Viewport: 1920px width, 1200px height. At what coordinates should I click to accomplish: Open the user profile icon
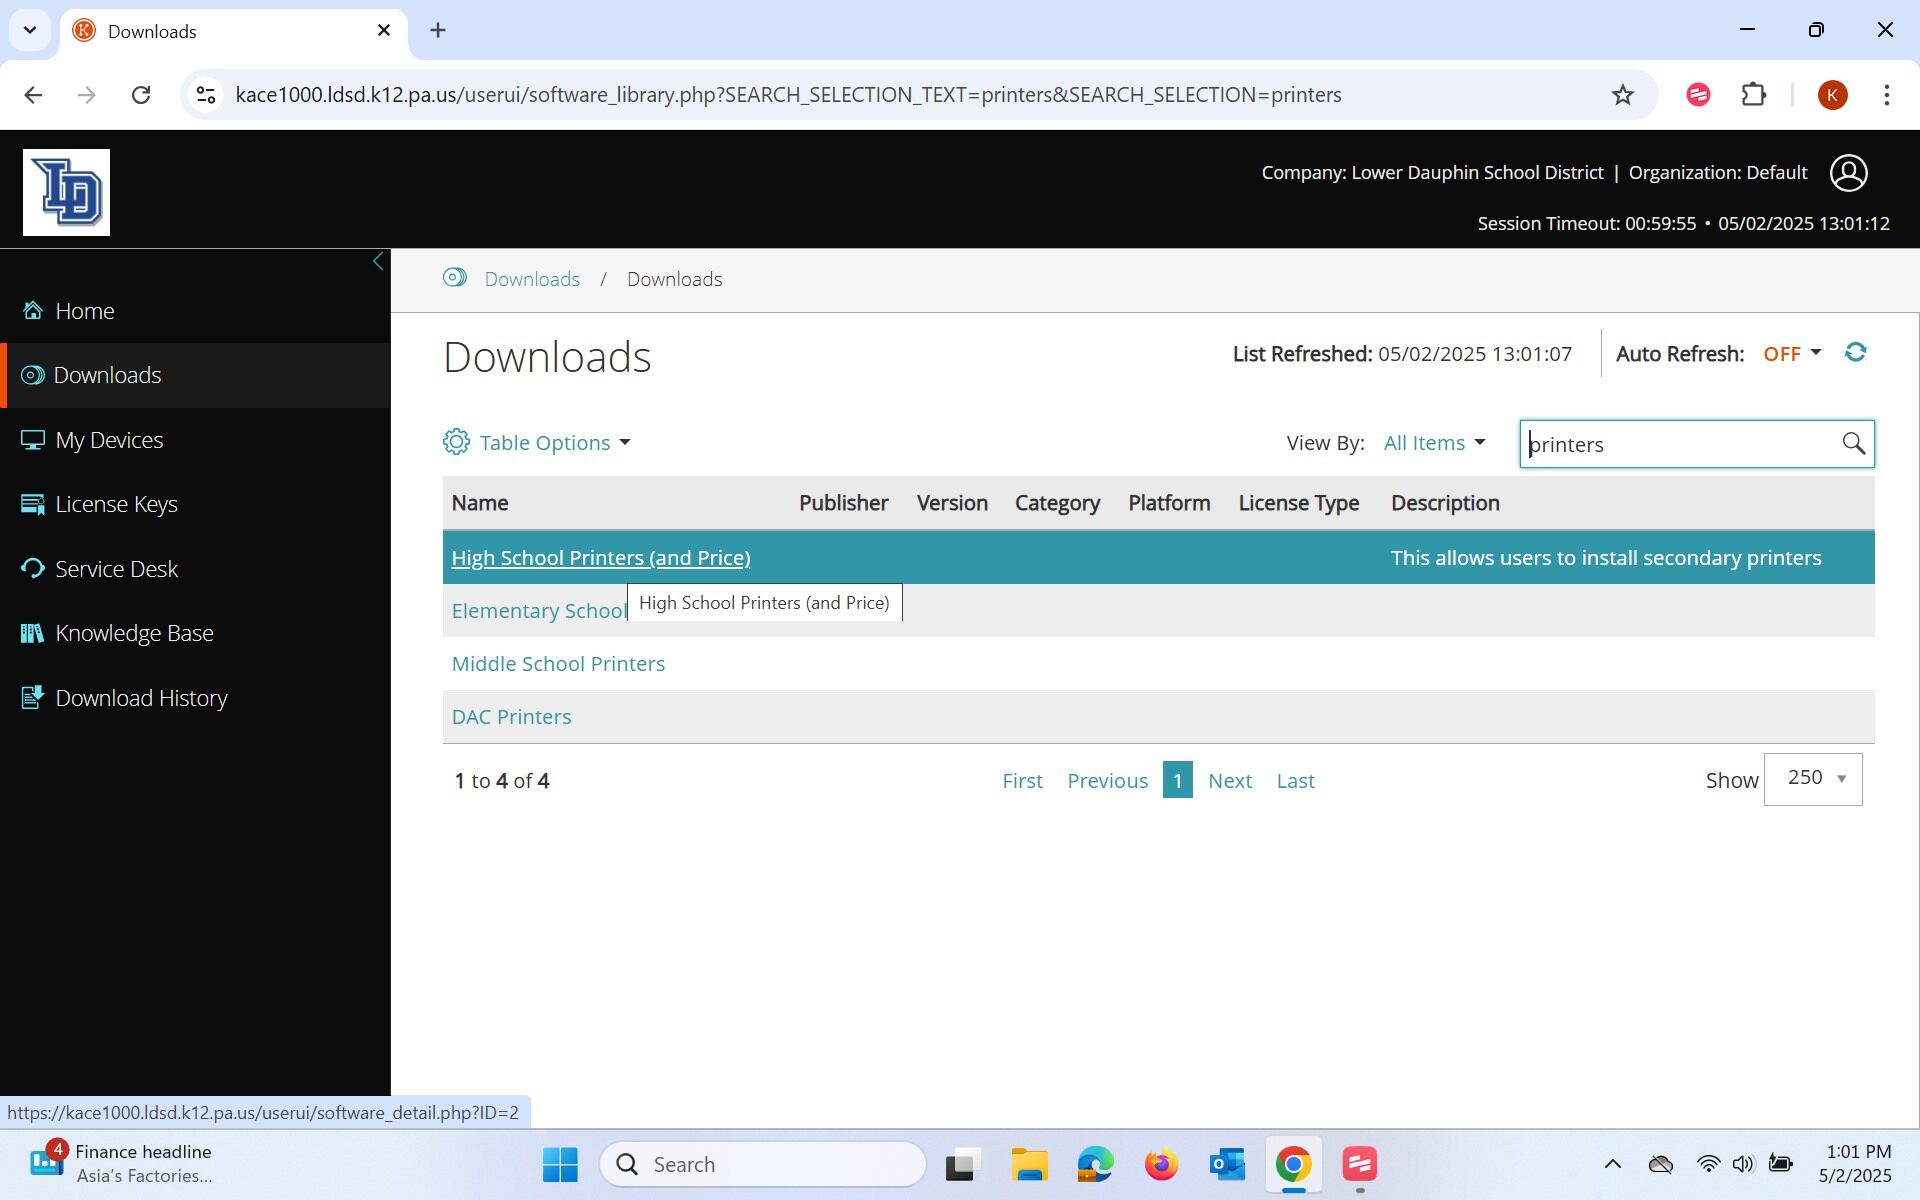click(x=1848, y=173)
